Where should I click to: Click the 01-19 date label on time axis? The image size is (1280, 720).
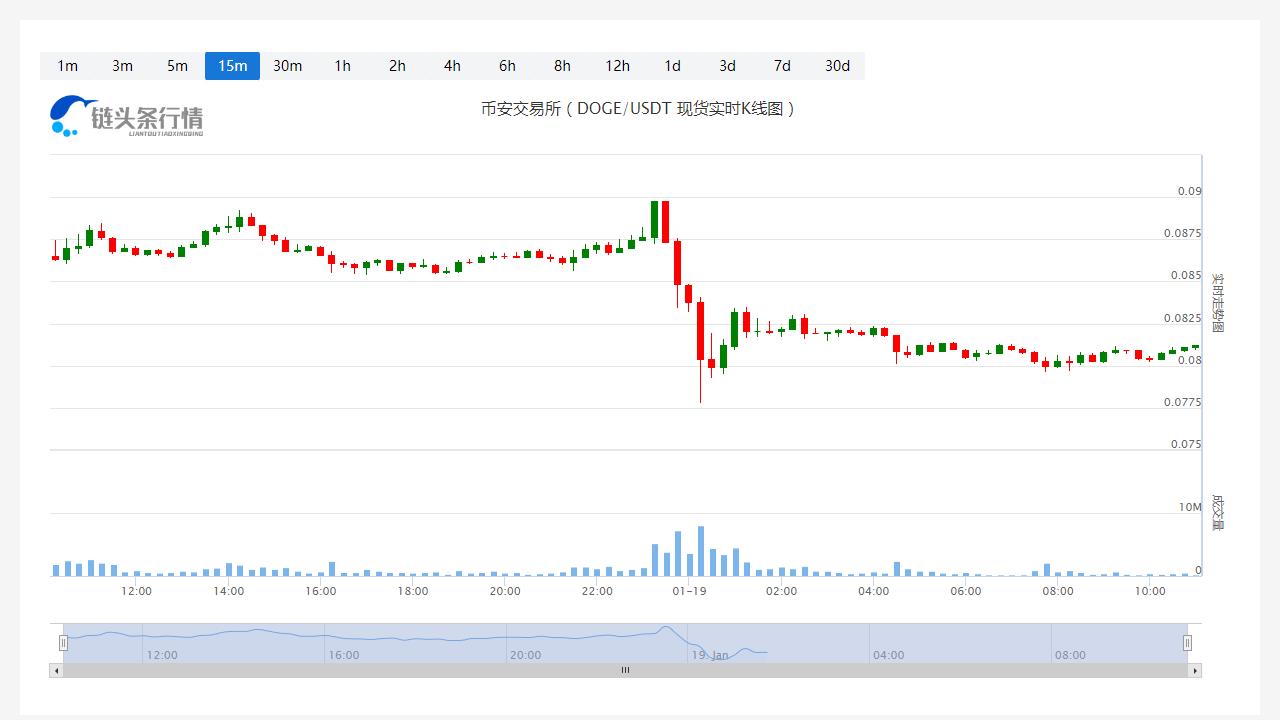coord(689,591)
